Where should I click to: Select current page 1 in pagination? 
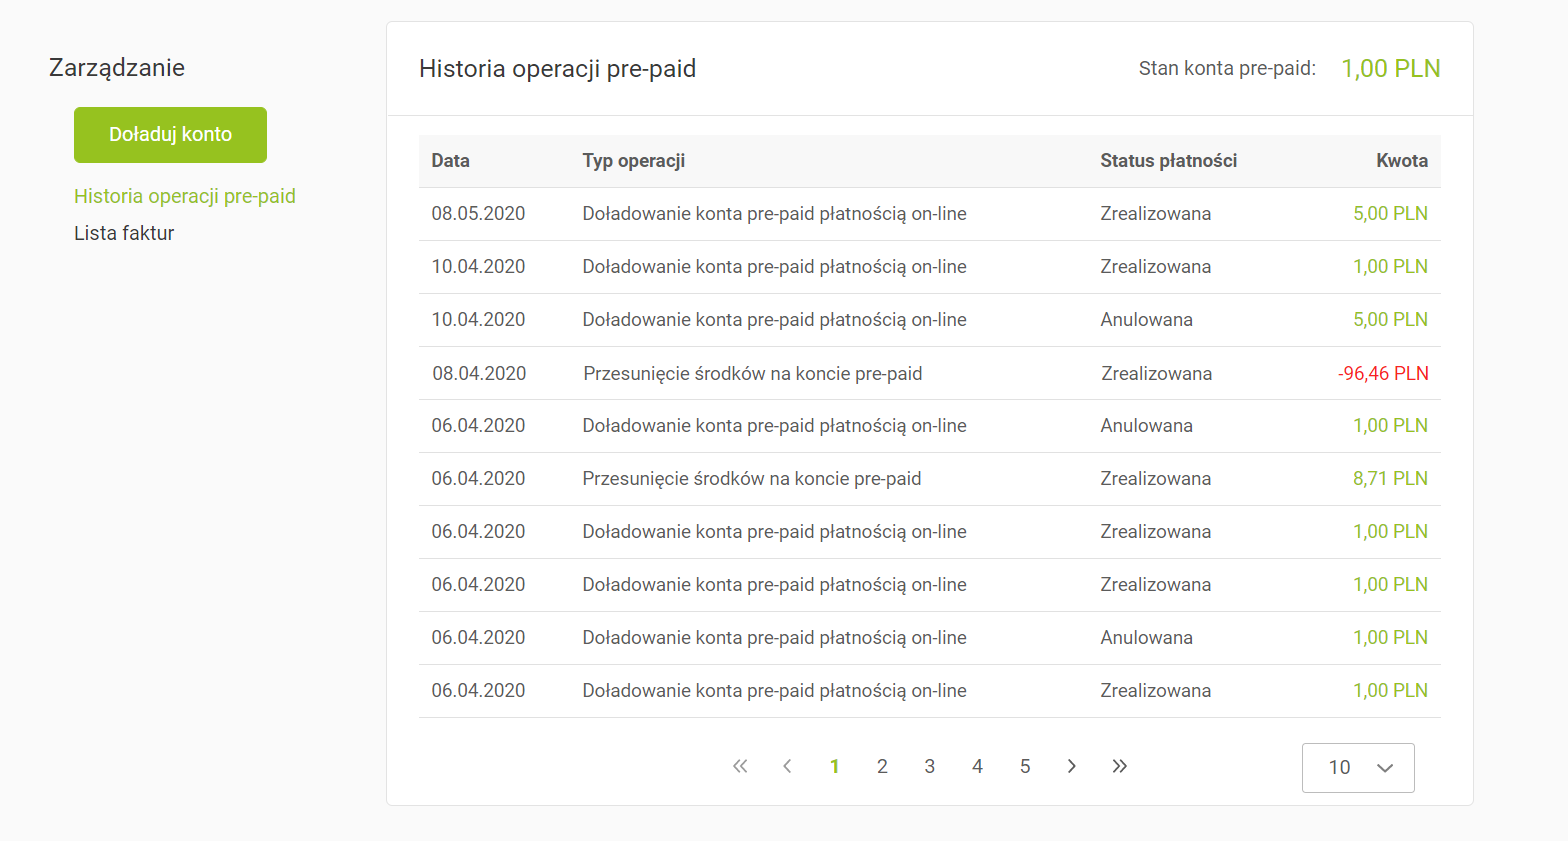[x=834, y=766]
